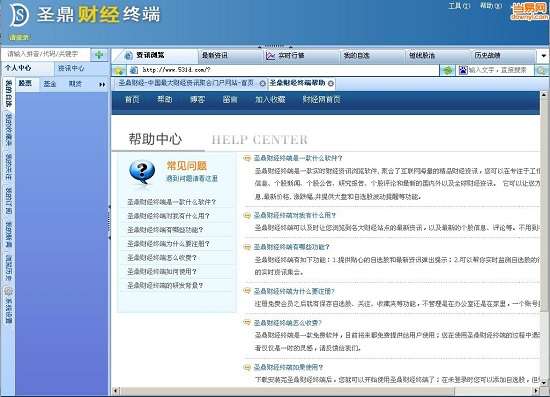Click 博客 in the web navigation bar
The width and height of the screenshot is (550, 397).
[197, 100]
